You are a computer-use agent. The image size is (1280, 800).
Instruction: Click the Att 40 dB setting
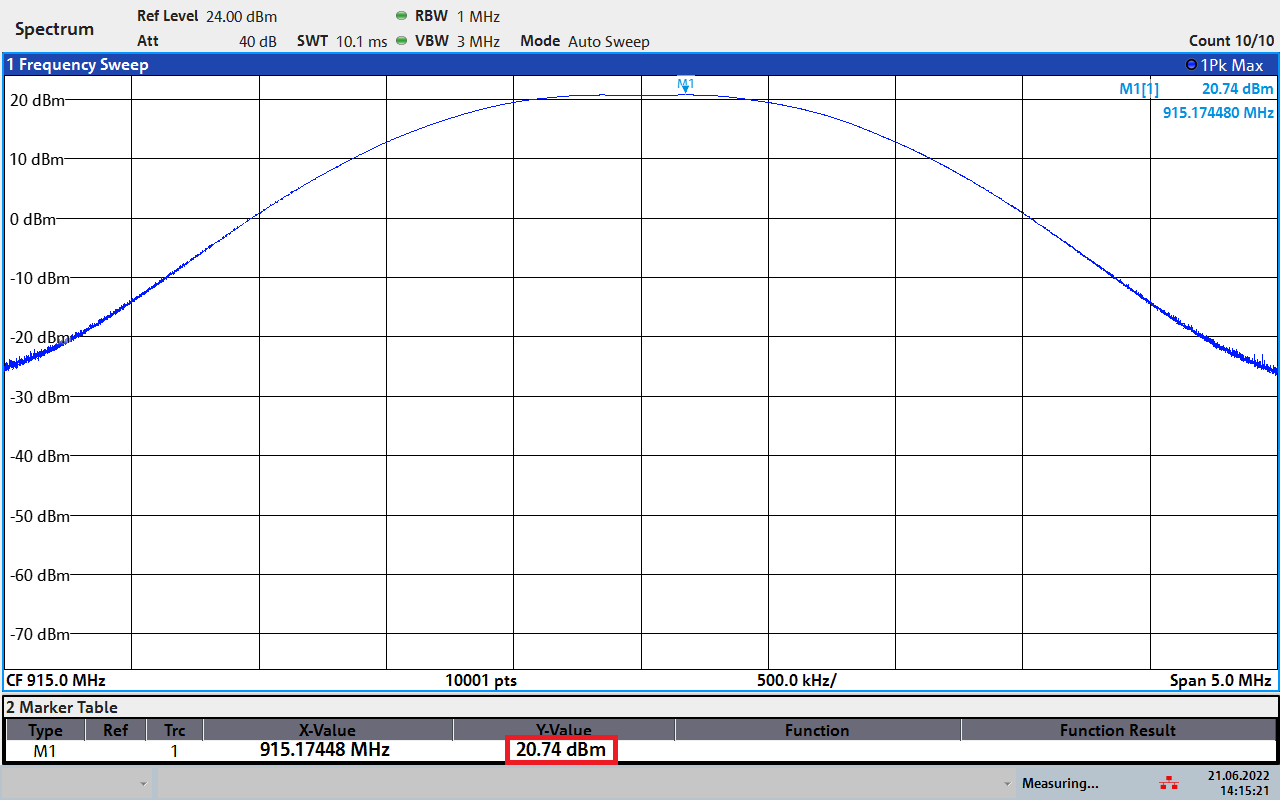coord(207,41)
